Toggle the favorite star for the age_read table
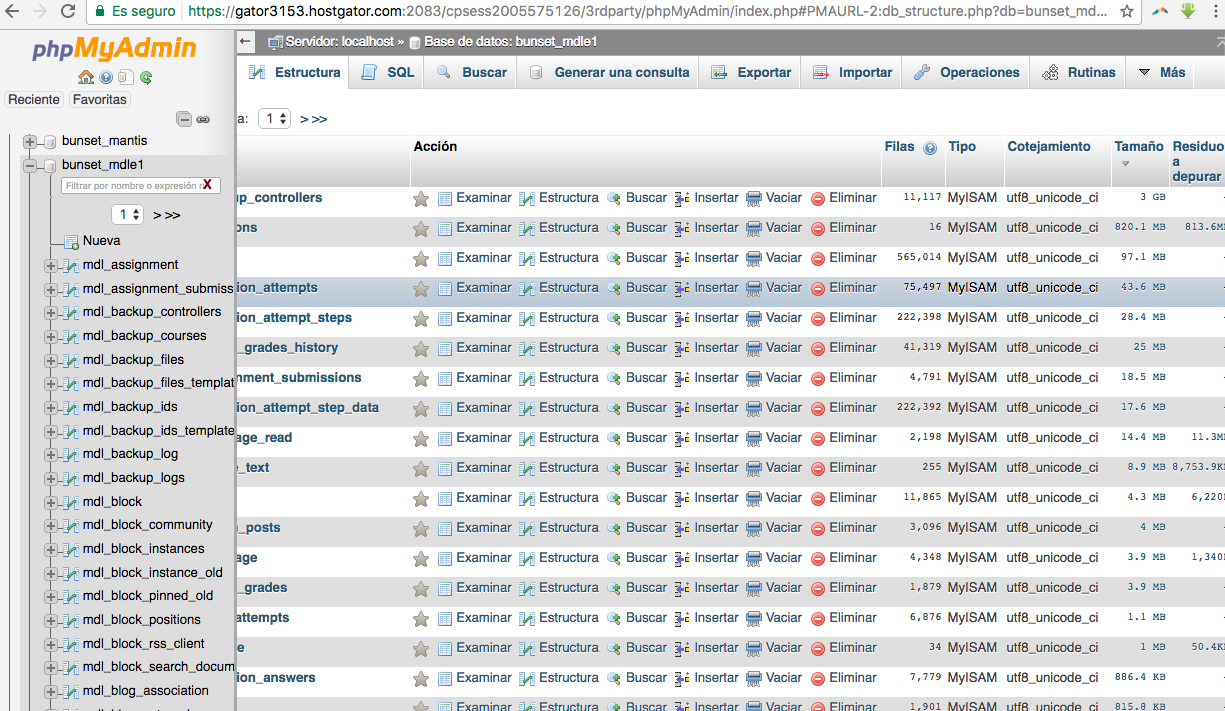Viewport: 1225px width, 711px height. click(x=421, y=438)
